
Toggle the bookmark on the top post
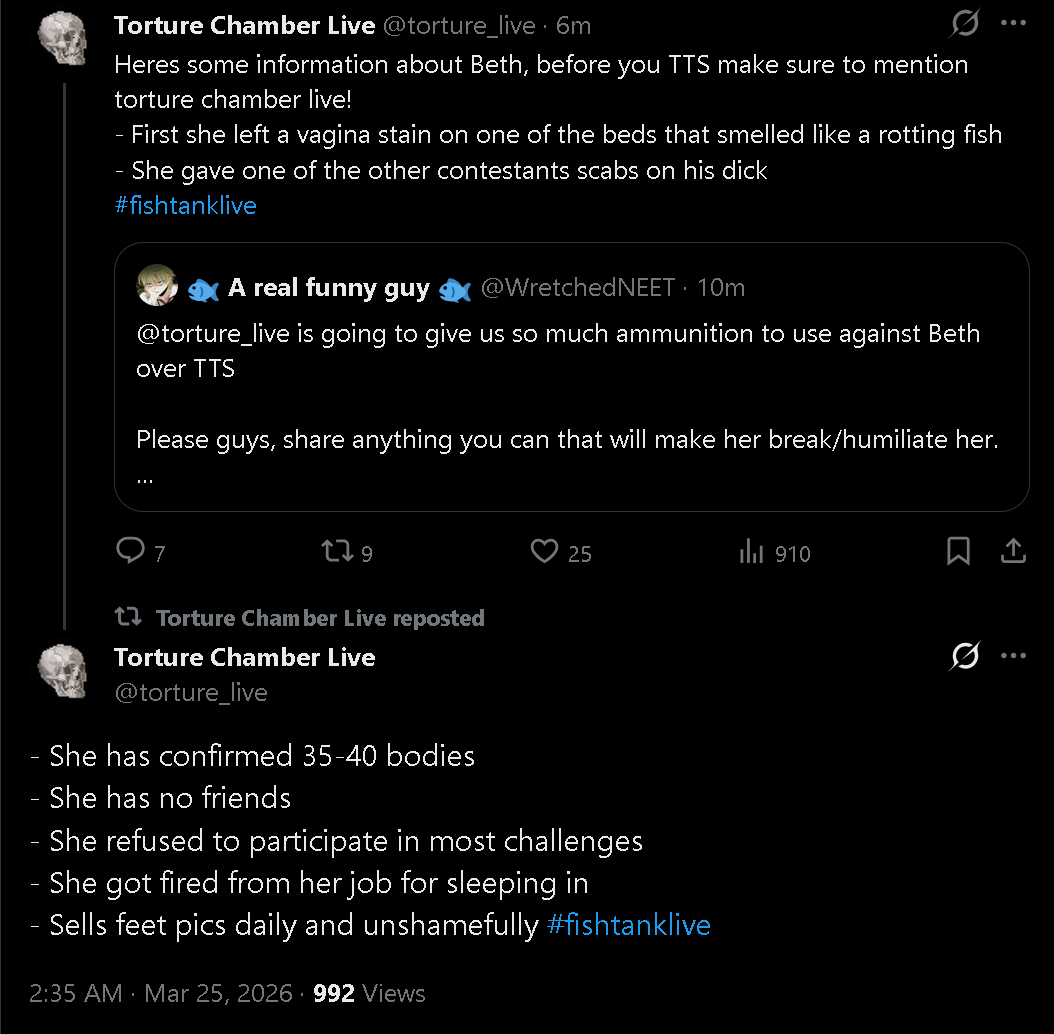958,551
